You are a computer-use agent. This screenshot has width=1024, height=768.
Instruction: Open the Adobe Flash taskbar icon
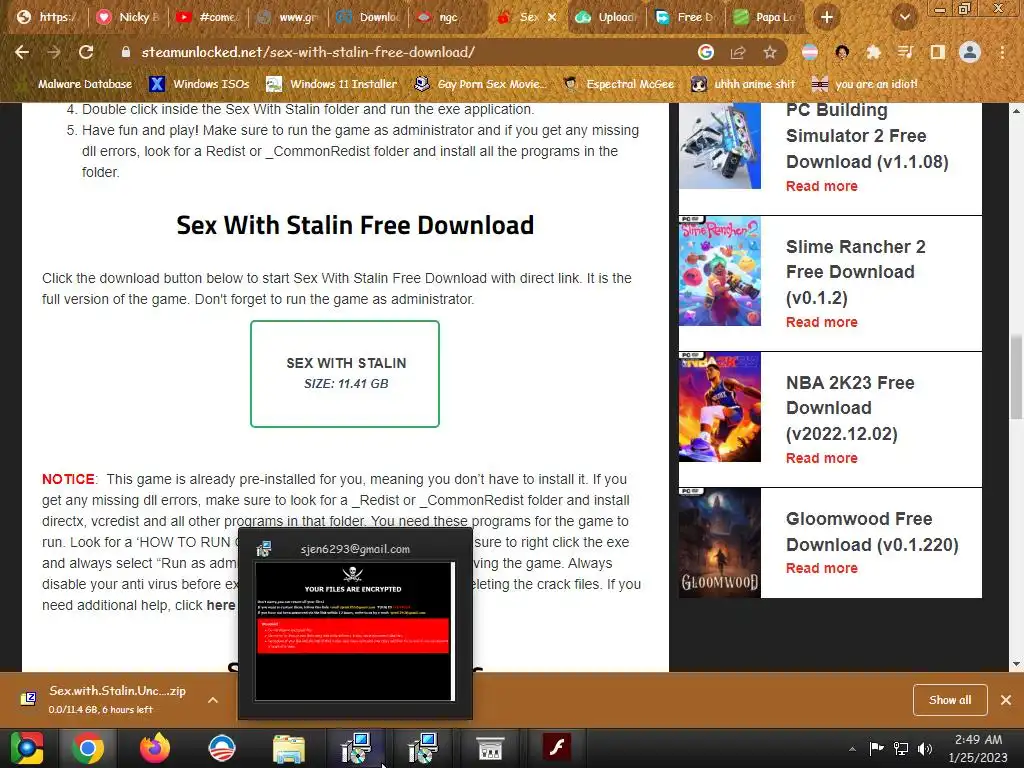(557, 748)
